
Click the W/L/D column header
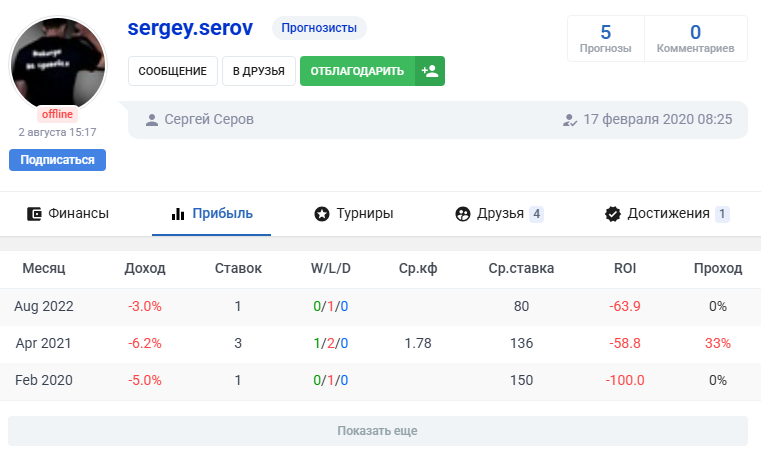click(x=331, y=268)
